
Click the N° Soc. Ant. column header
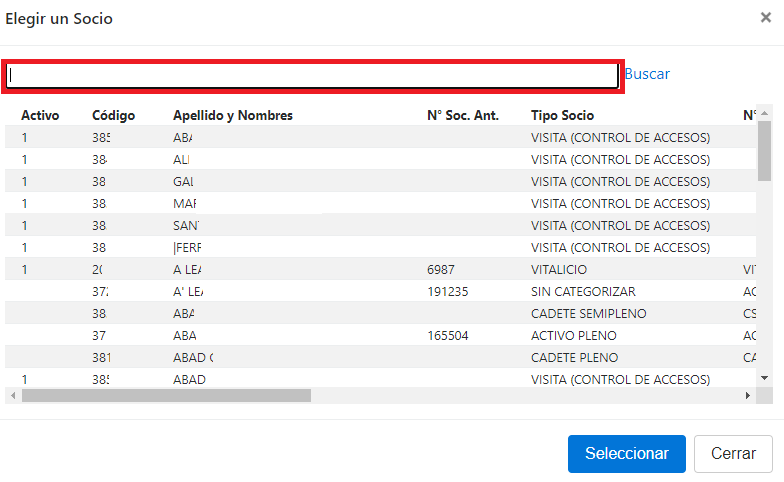462,116
